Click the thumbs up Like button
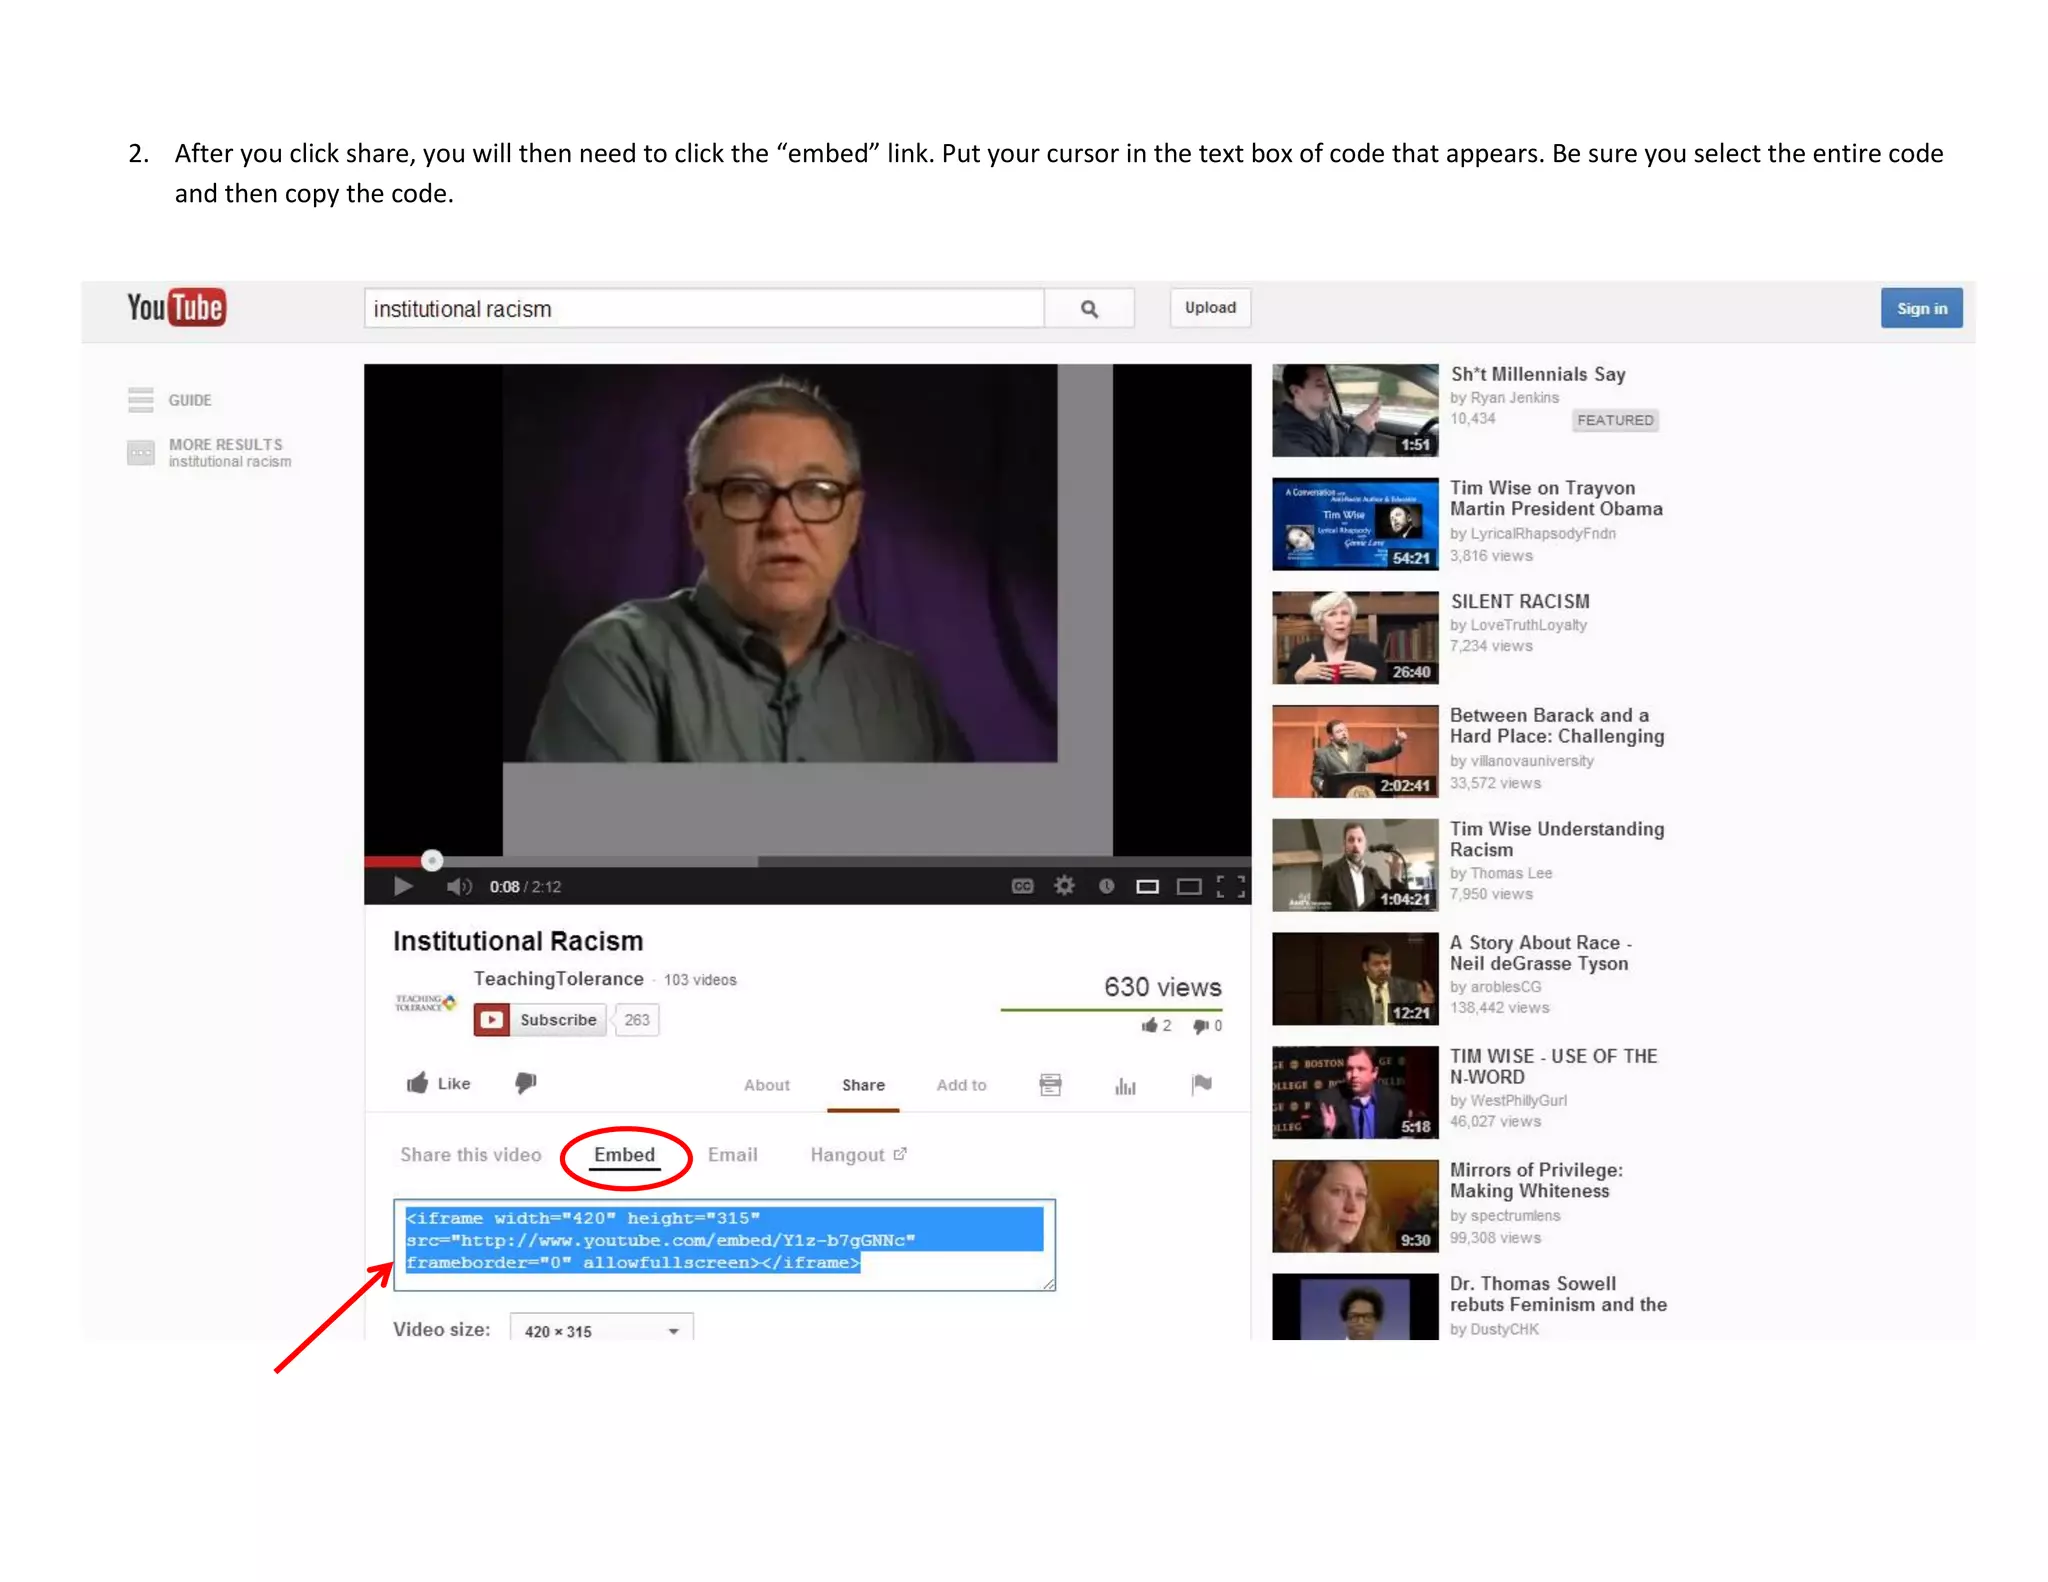The height and width of the screenshot is (1582, 2048). [438, 1083]
